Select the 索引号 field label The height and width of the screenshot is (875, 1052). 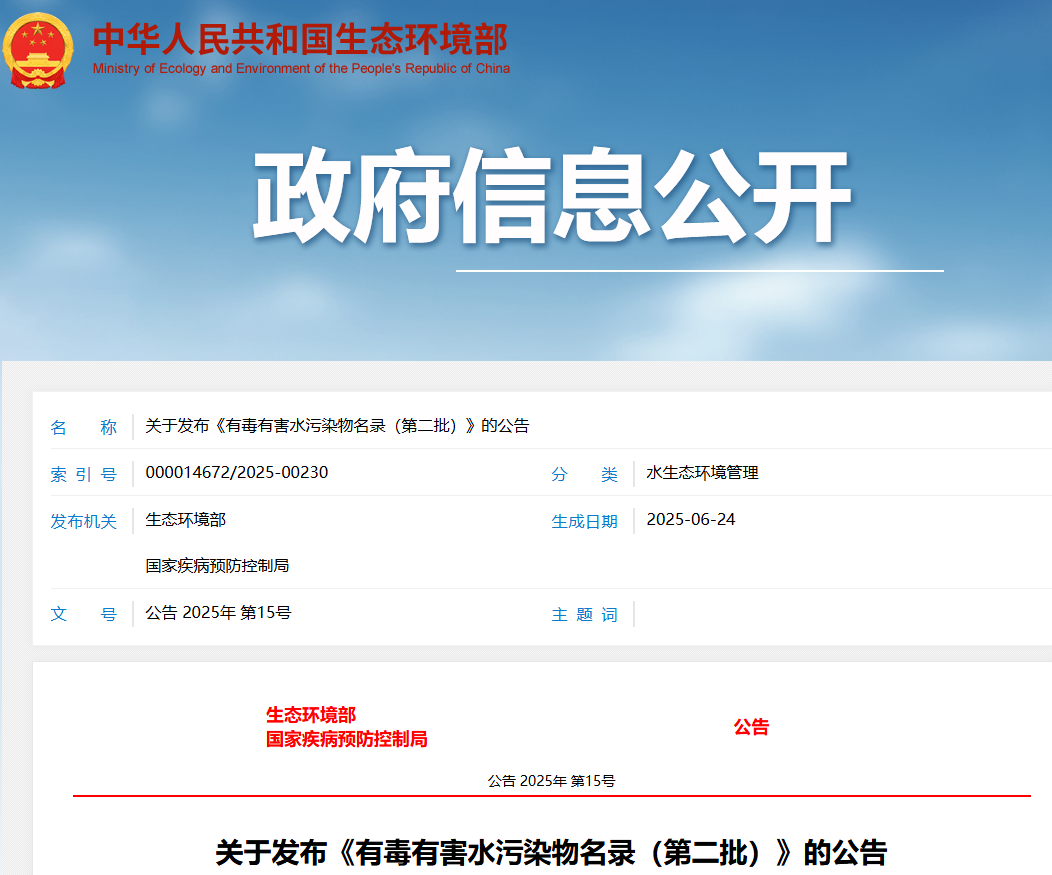83,474
